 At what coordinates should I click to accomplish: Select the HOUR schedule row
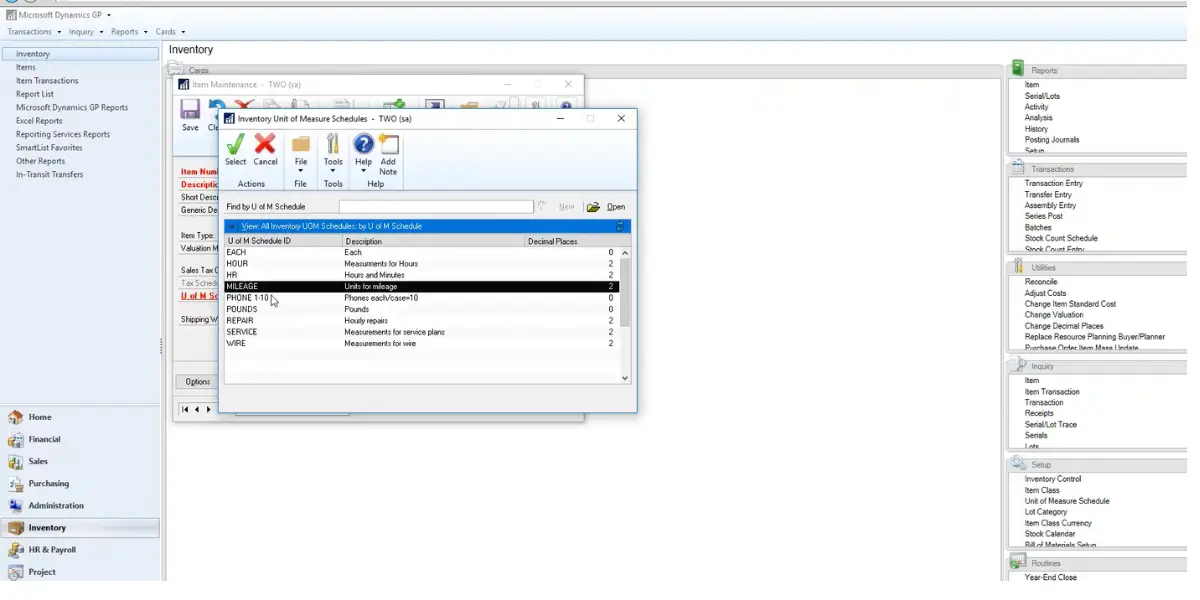422,264
